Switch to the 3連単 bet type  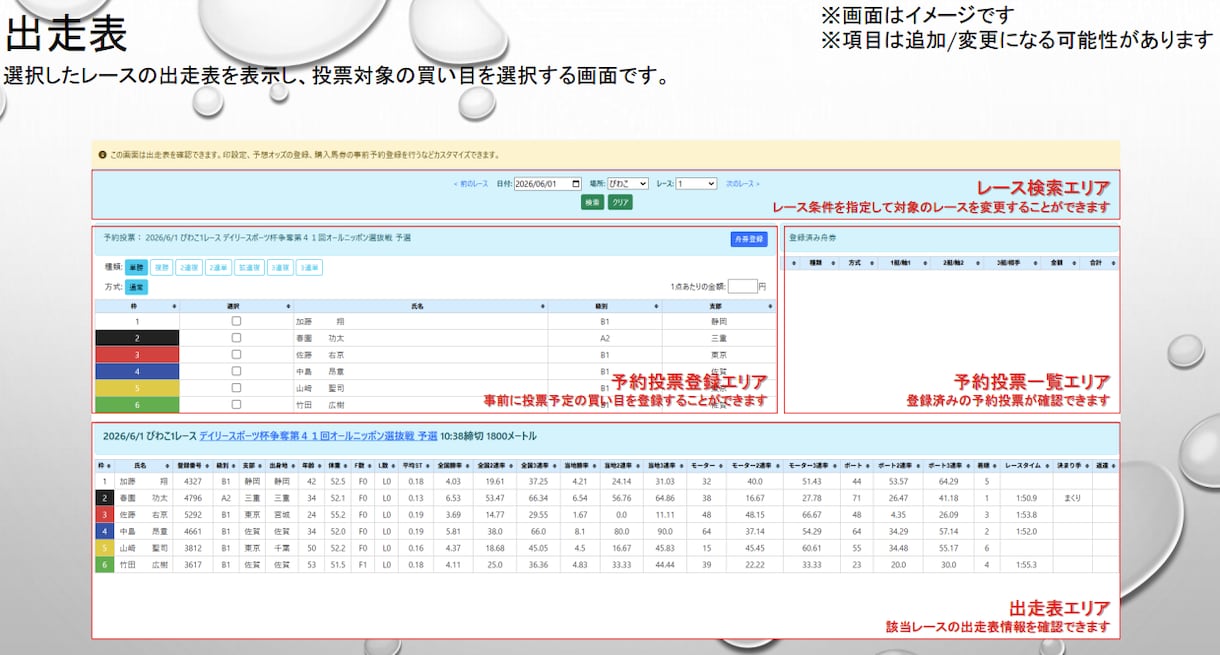pyautogui.click(x=309, y=267)
